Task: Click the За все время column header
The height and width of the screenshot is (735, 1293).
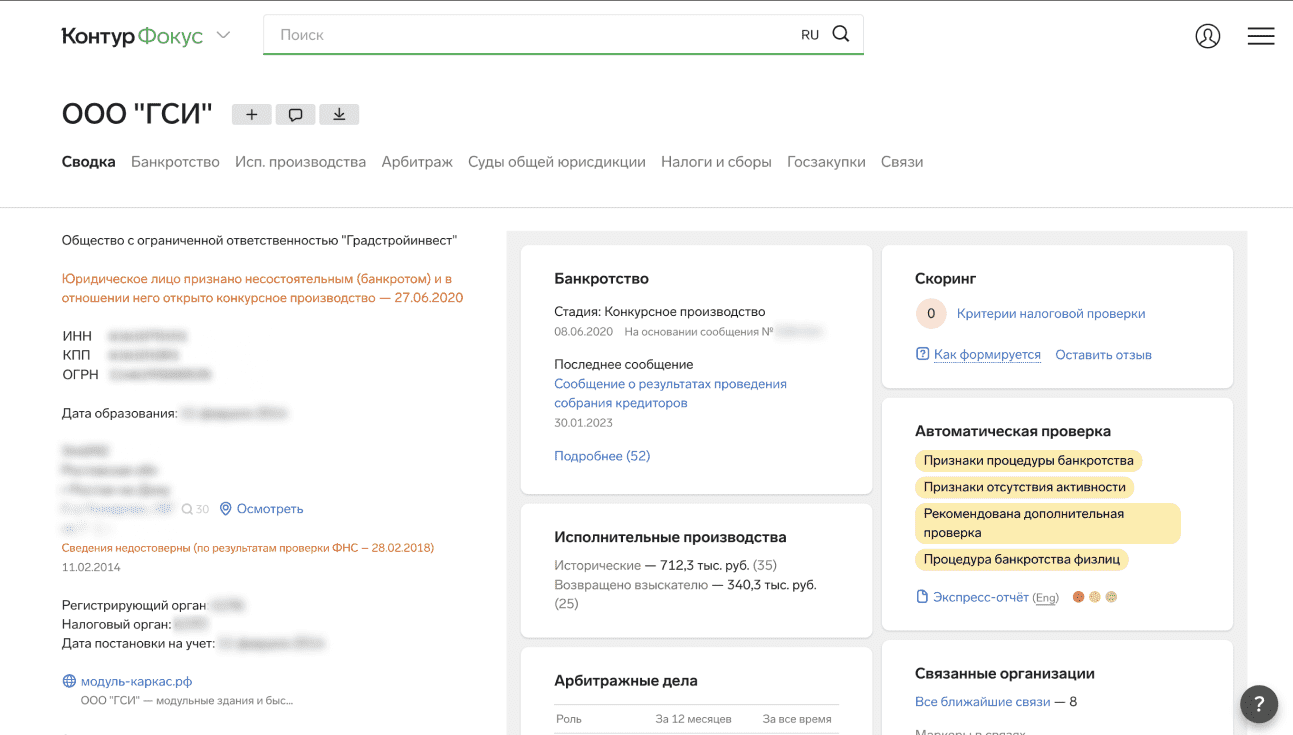Action: pyautogui.click(x=796, y=719)
